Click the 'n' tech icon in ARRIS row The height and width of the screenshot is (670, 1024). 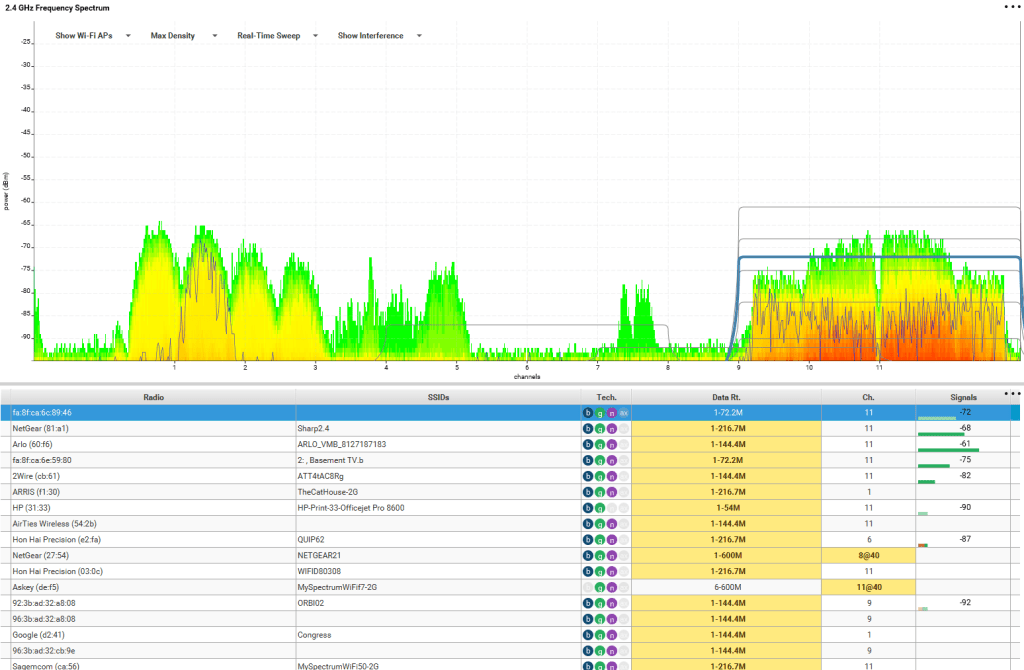[612, 492]
